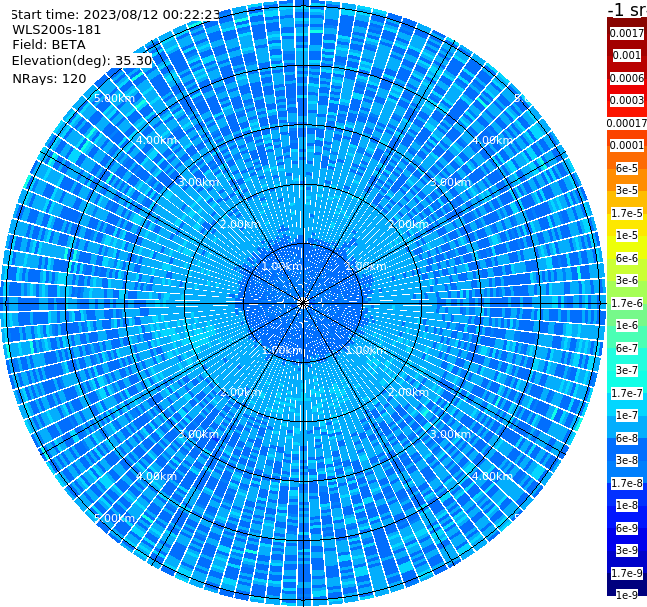Click the lower-left 1.00km range label
Viewport: 647px width, 607px height.
[x=282, y=350]
